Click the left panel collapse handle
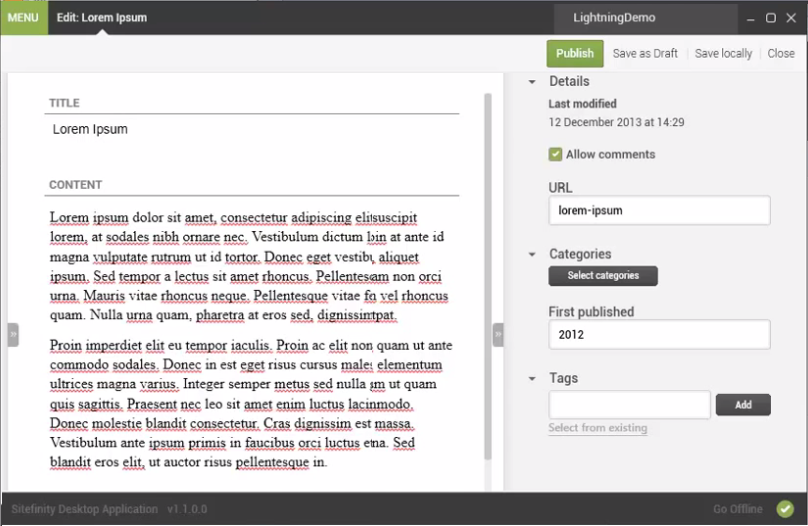 point(13,334)
